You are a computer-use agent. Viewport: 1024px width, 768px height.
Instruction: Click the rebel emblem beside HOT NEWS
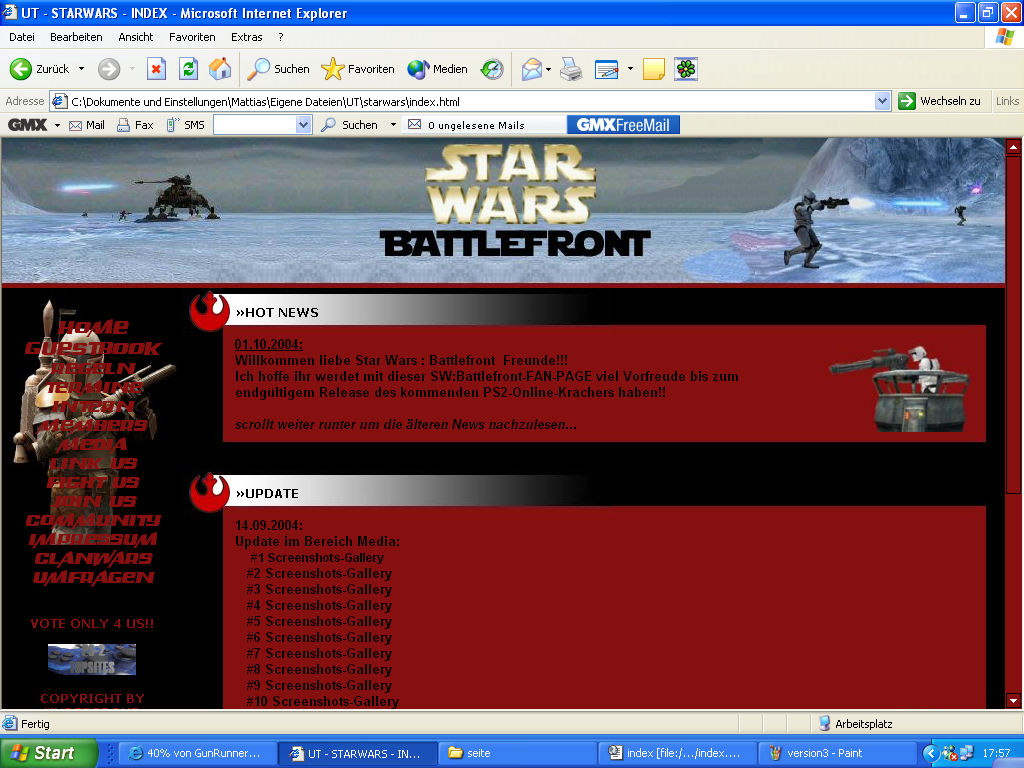coord(210,311)
